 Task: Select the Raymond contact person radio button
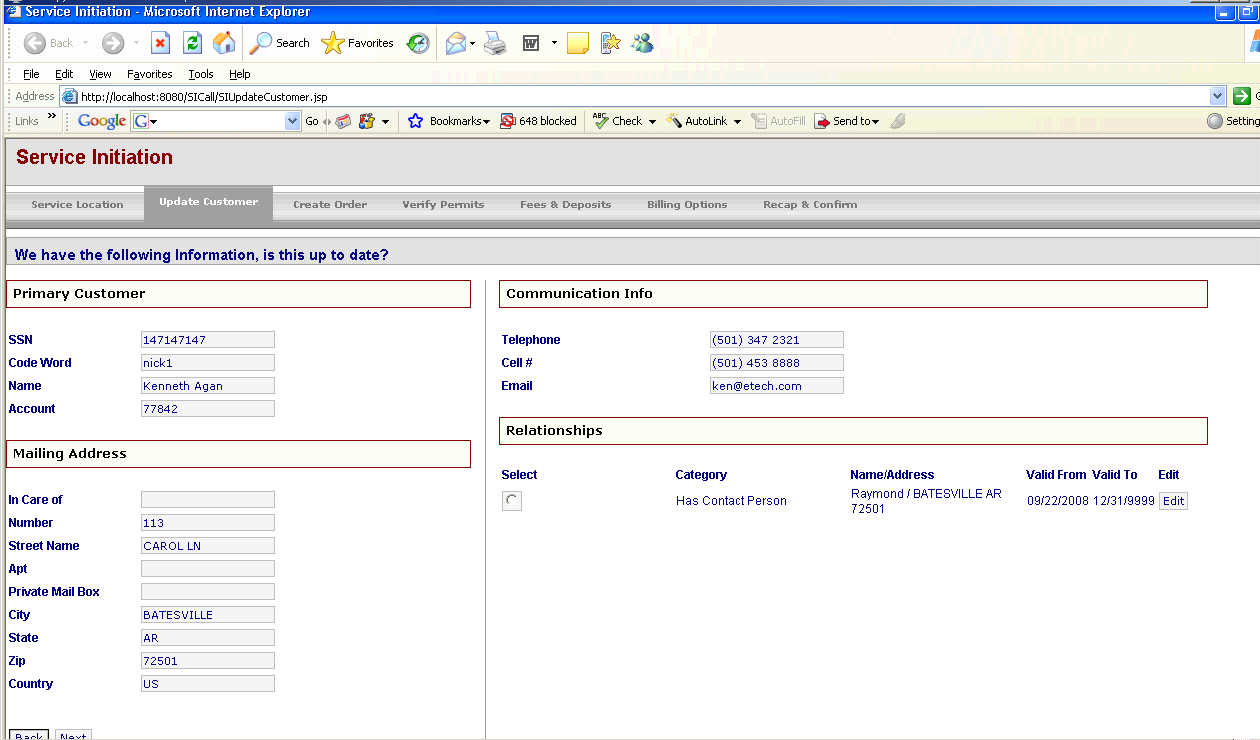(511, 500)
